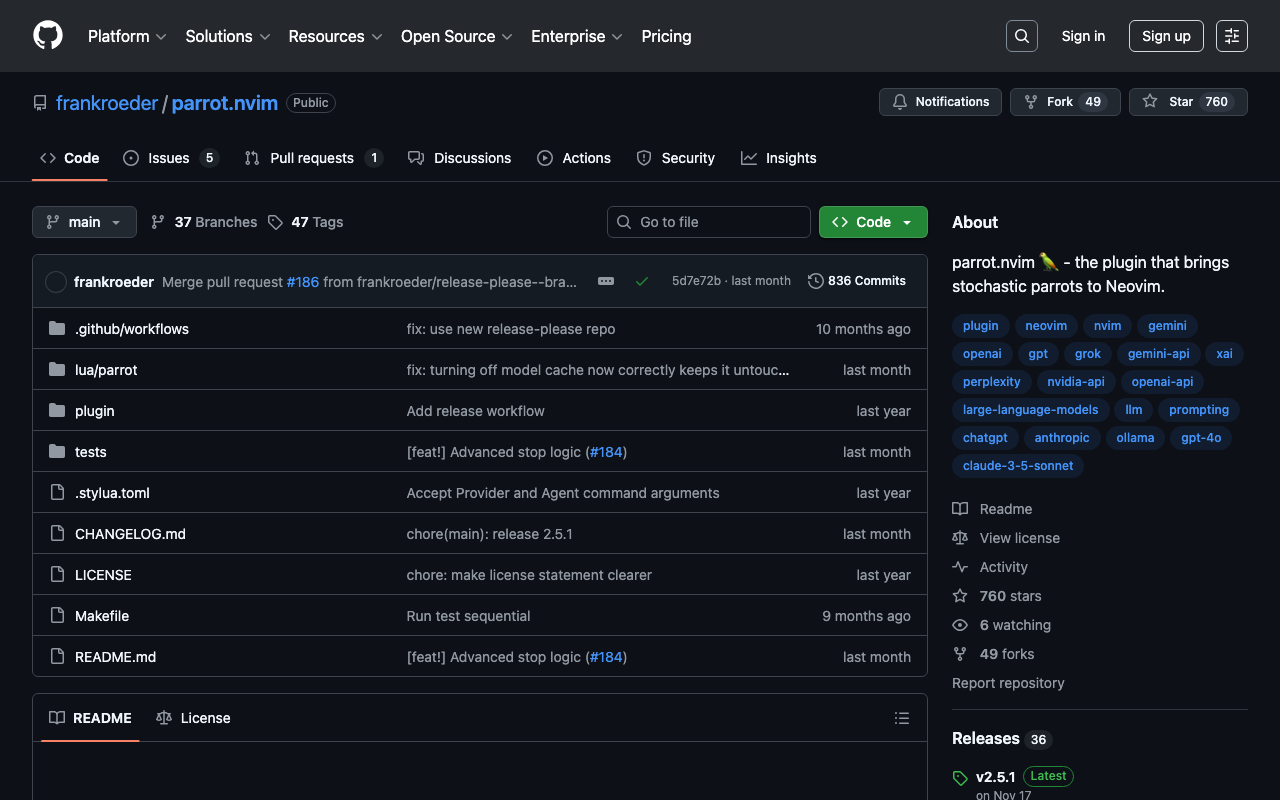1280x800 pixels.
Task: Open the search magnifier icon
Action: click(1021, 36)
